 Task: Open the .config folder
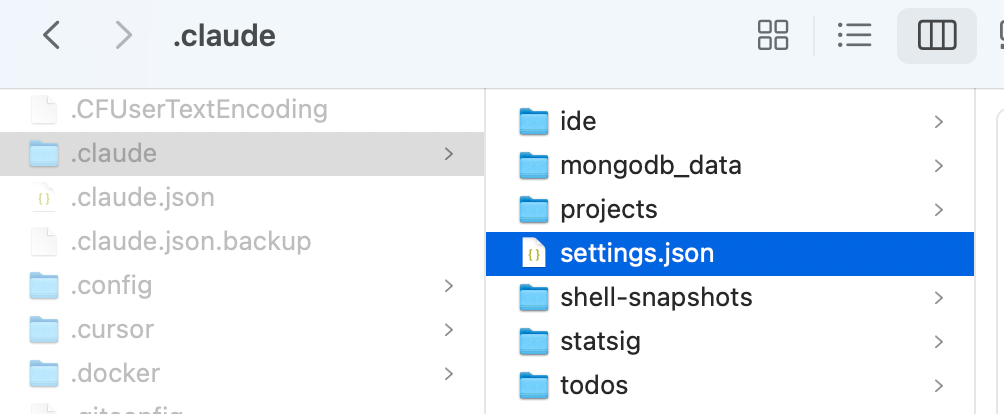pos(111,286)
